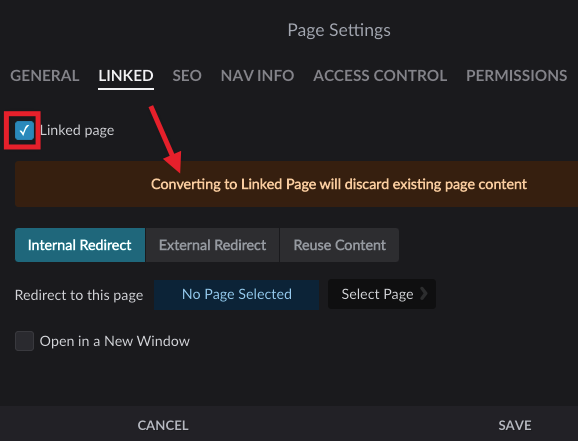Click the discard content warning banner
The width and height of the screenshot is (578, 441).
tap(296, 184)
